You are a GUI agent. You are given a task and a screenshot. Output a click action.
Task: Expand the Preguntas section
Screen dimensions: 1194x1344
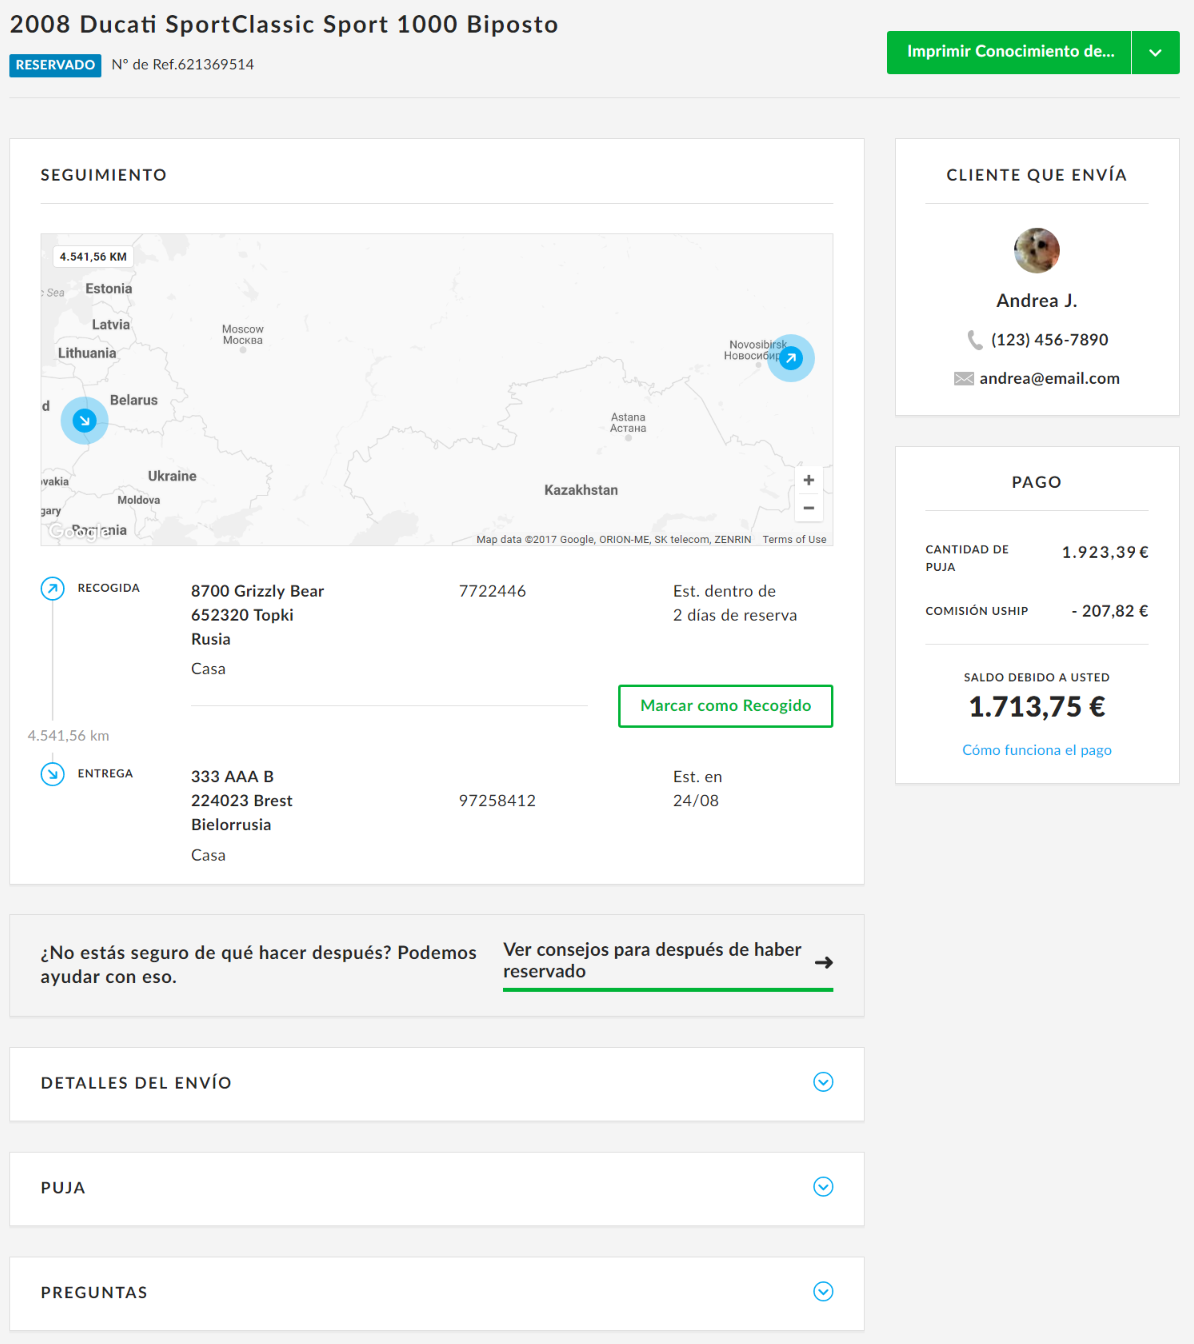pos(823,1292)
